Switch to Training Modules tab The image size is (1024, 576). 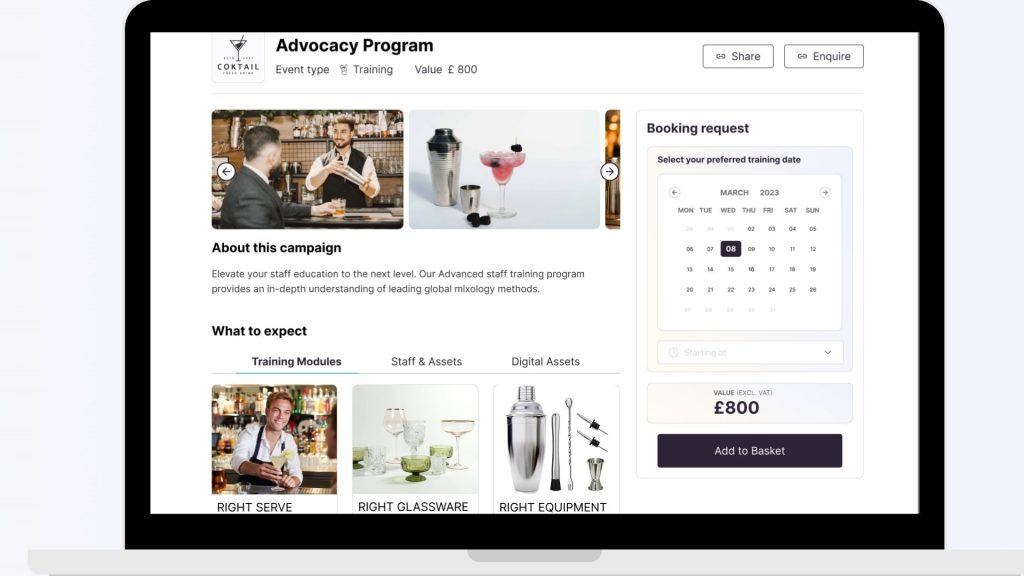[x=296, y=361]
